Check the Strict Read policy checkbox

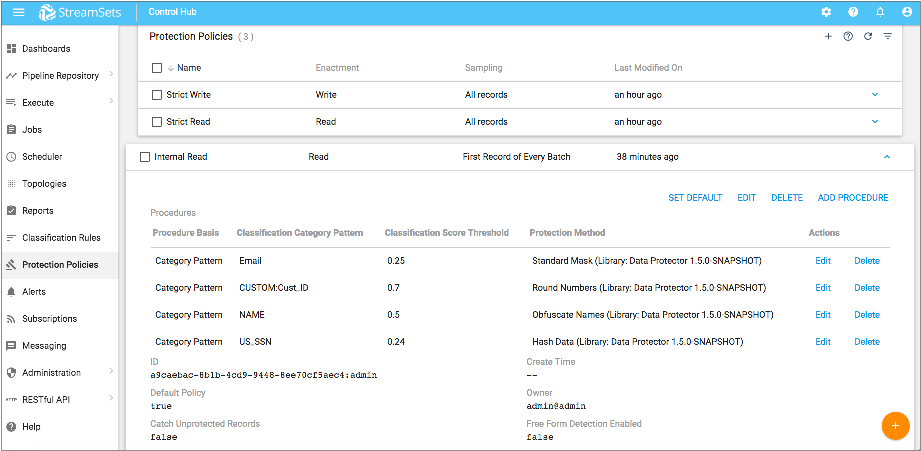click(x=156, y=122)
